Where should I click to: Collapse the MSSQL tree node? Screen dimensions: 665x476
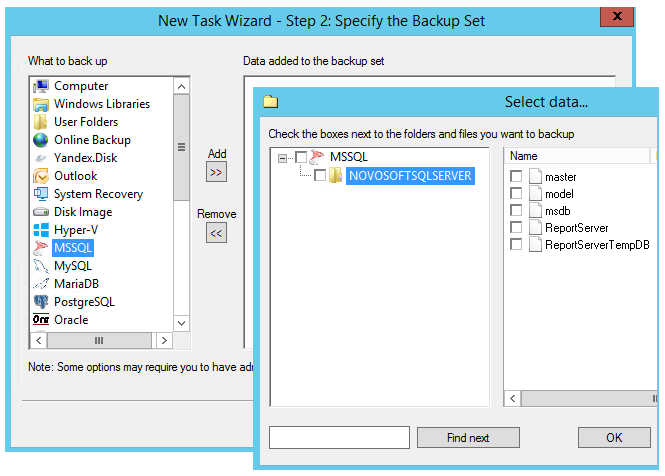point(284,157)
